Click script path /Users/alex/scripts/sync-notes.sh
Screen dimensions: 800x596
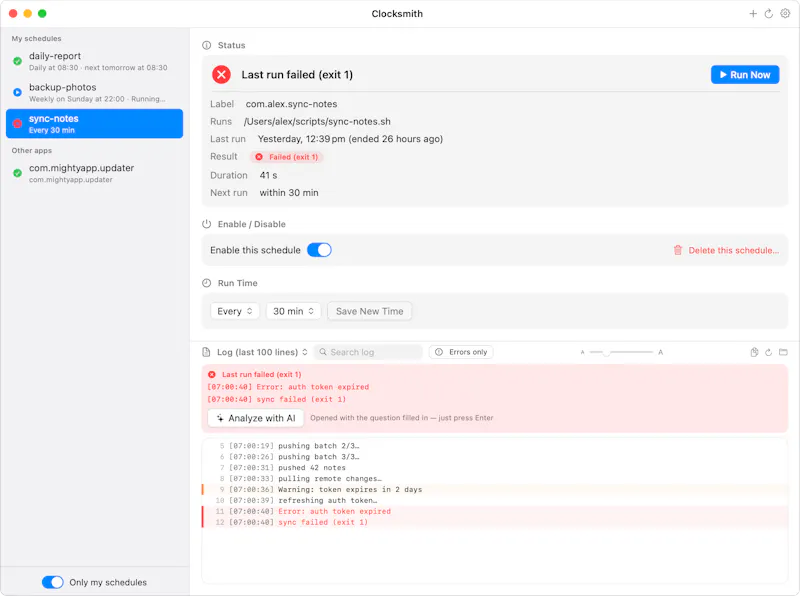(317, 121)
